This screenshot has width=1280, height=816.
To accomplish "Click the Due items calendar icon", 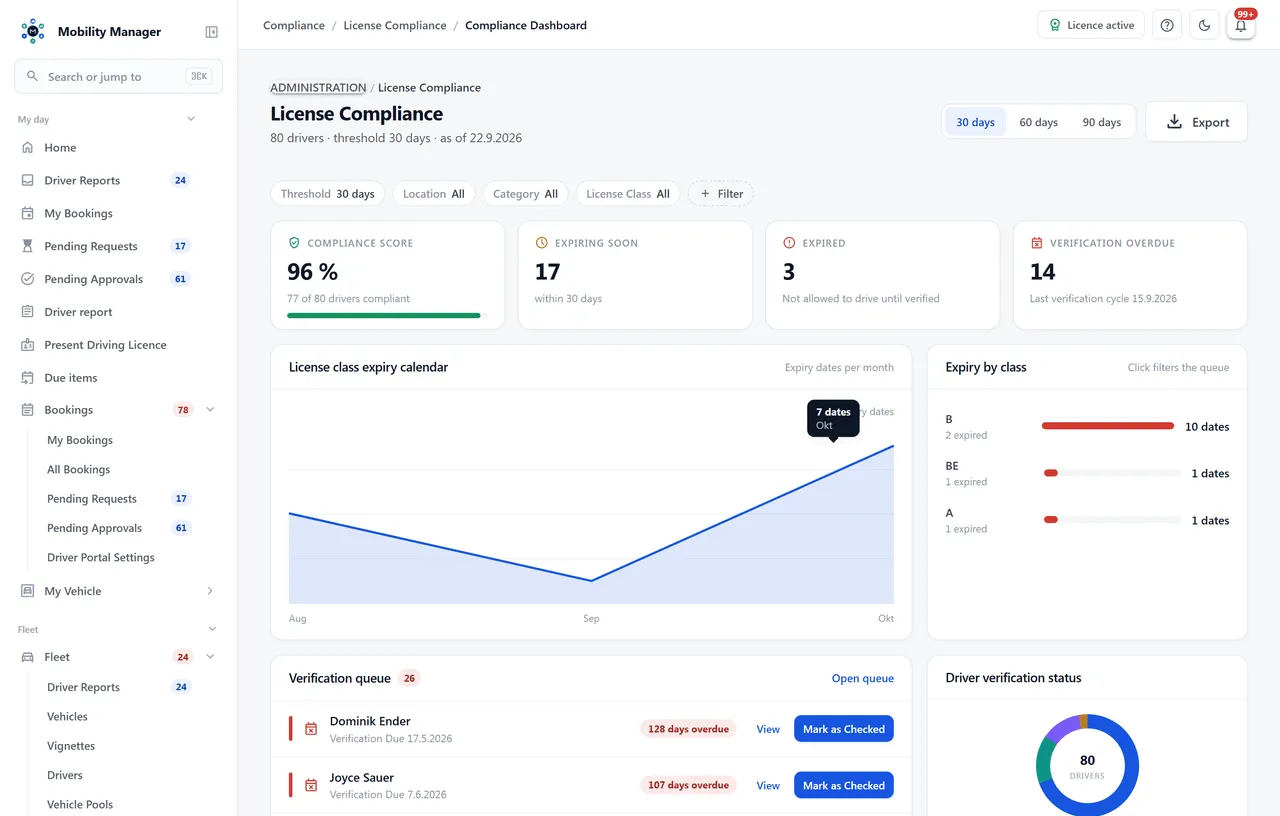I will click(27, 378).
